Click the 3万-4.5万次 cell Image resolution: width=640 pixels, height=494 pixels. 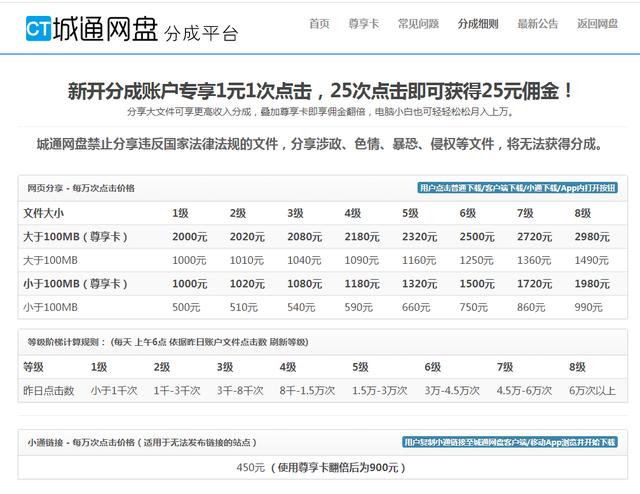pos(452,391)
